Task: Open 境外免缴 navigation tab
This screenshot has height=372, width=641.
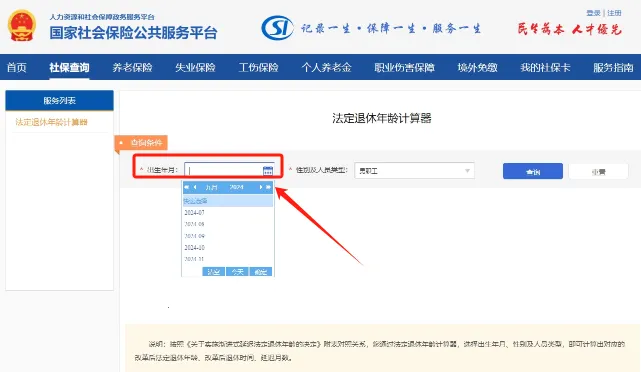Action: tap(477, 67)
